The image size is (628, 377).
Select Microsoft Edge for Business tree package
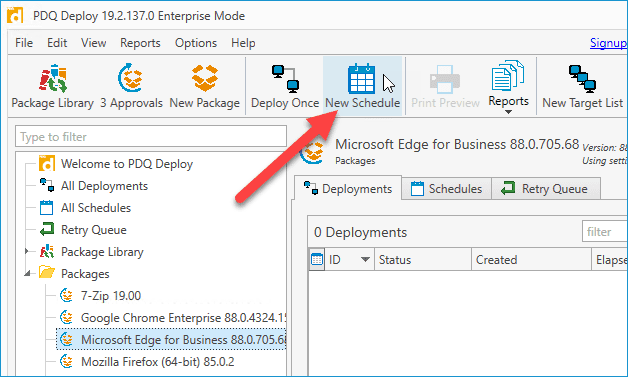click(171, 340)
